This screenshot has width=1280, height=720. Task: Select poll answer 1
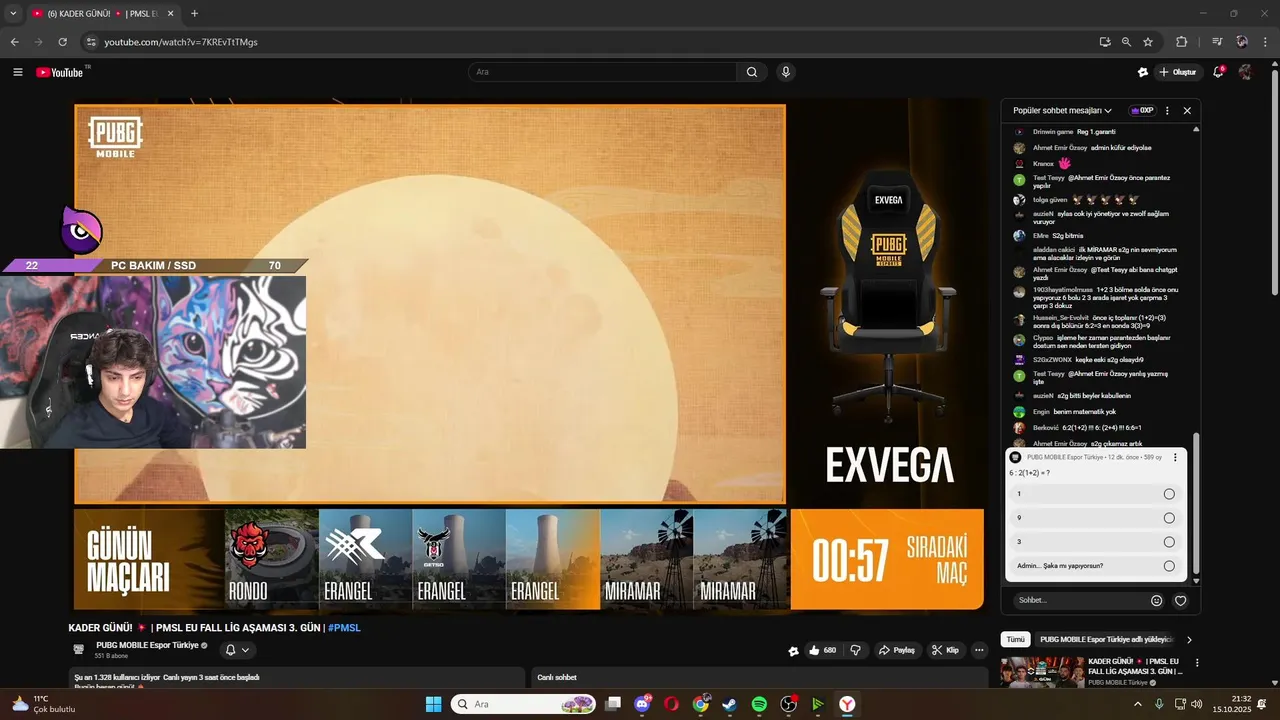(1096, 494)
